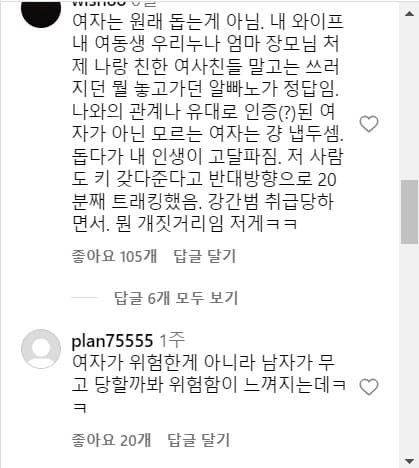Click the comment text starting 여자는 원래
This screenshot has width=419, height=468.
(x=207, y=123)
